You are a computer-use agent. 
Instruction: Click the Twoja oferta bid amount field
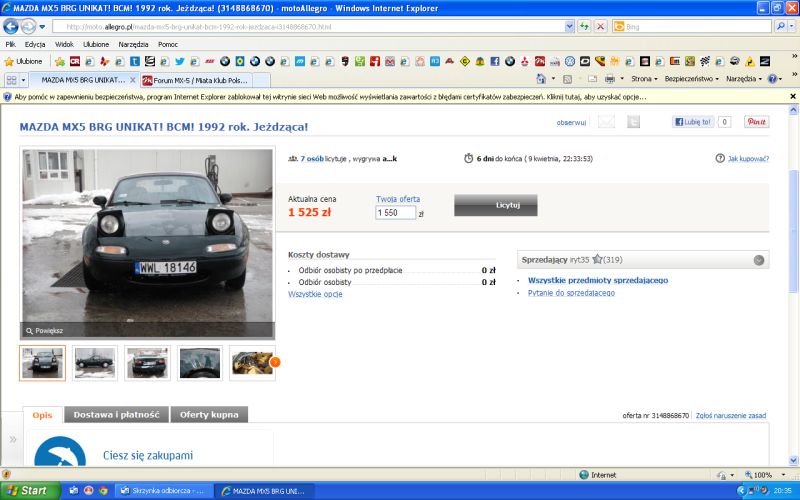(395, 213)
